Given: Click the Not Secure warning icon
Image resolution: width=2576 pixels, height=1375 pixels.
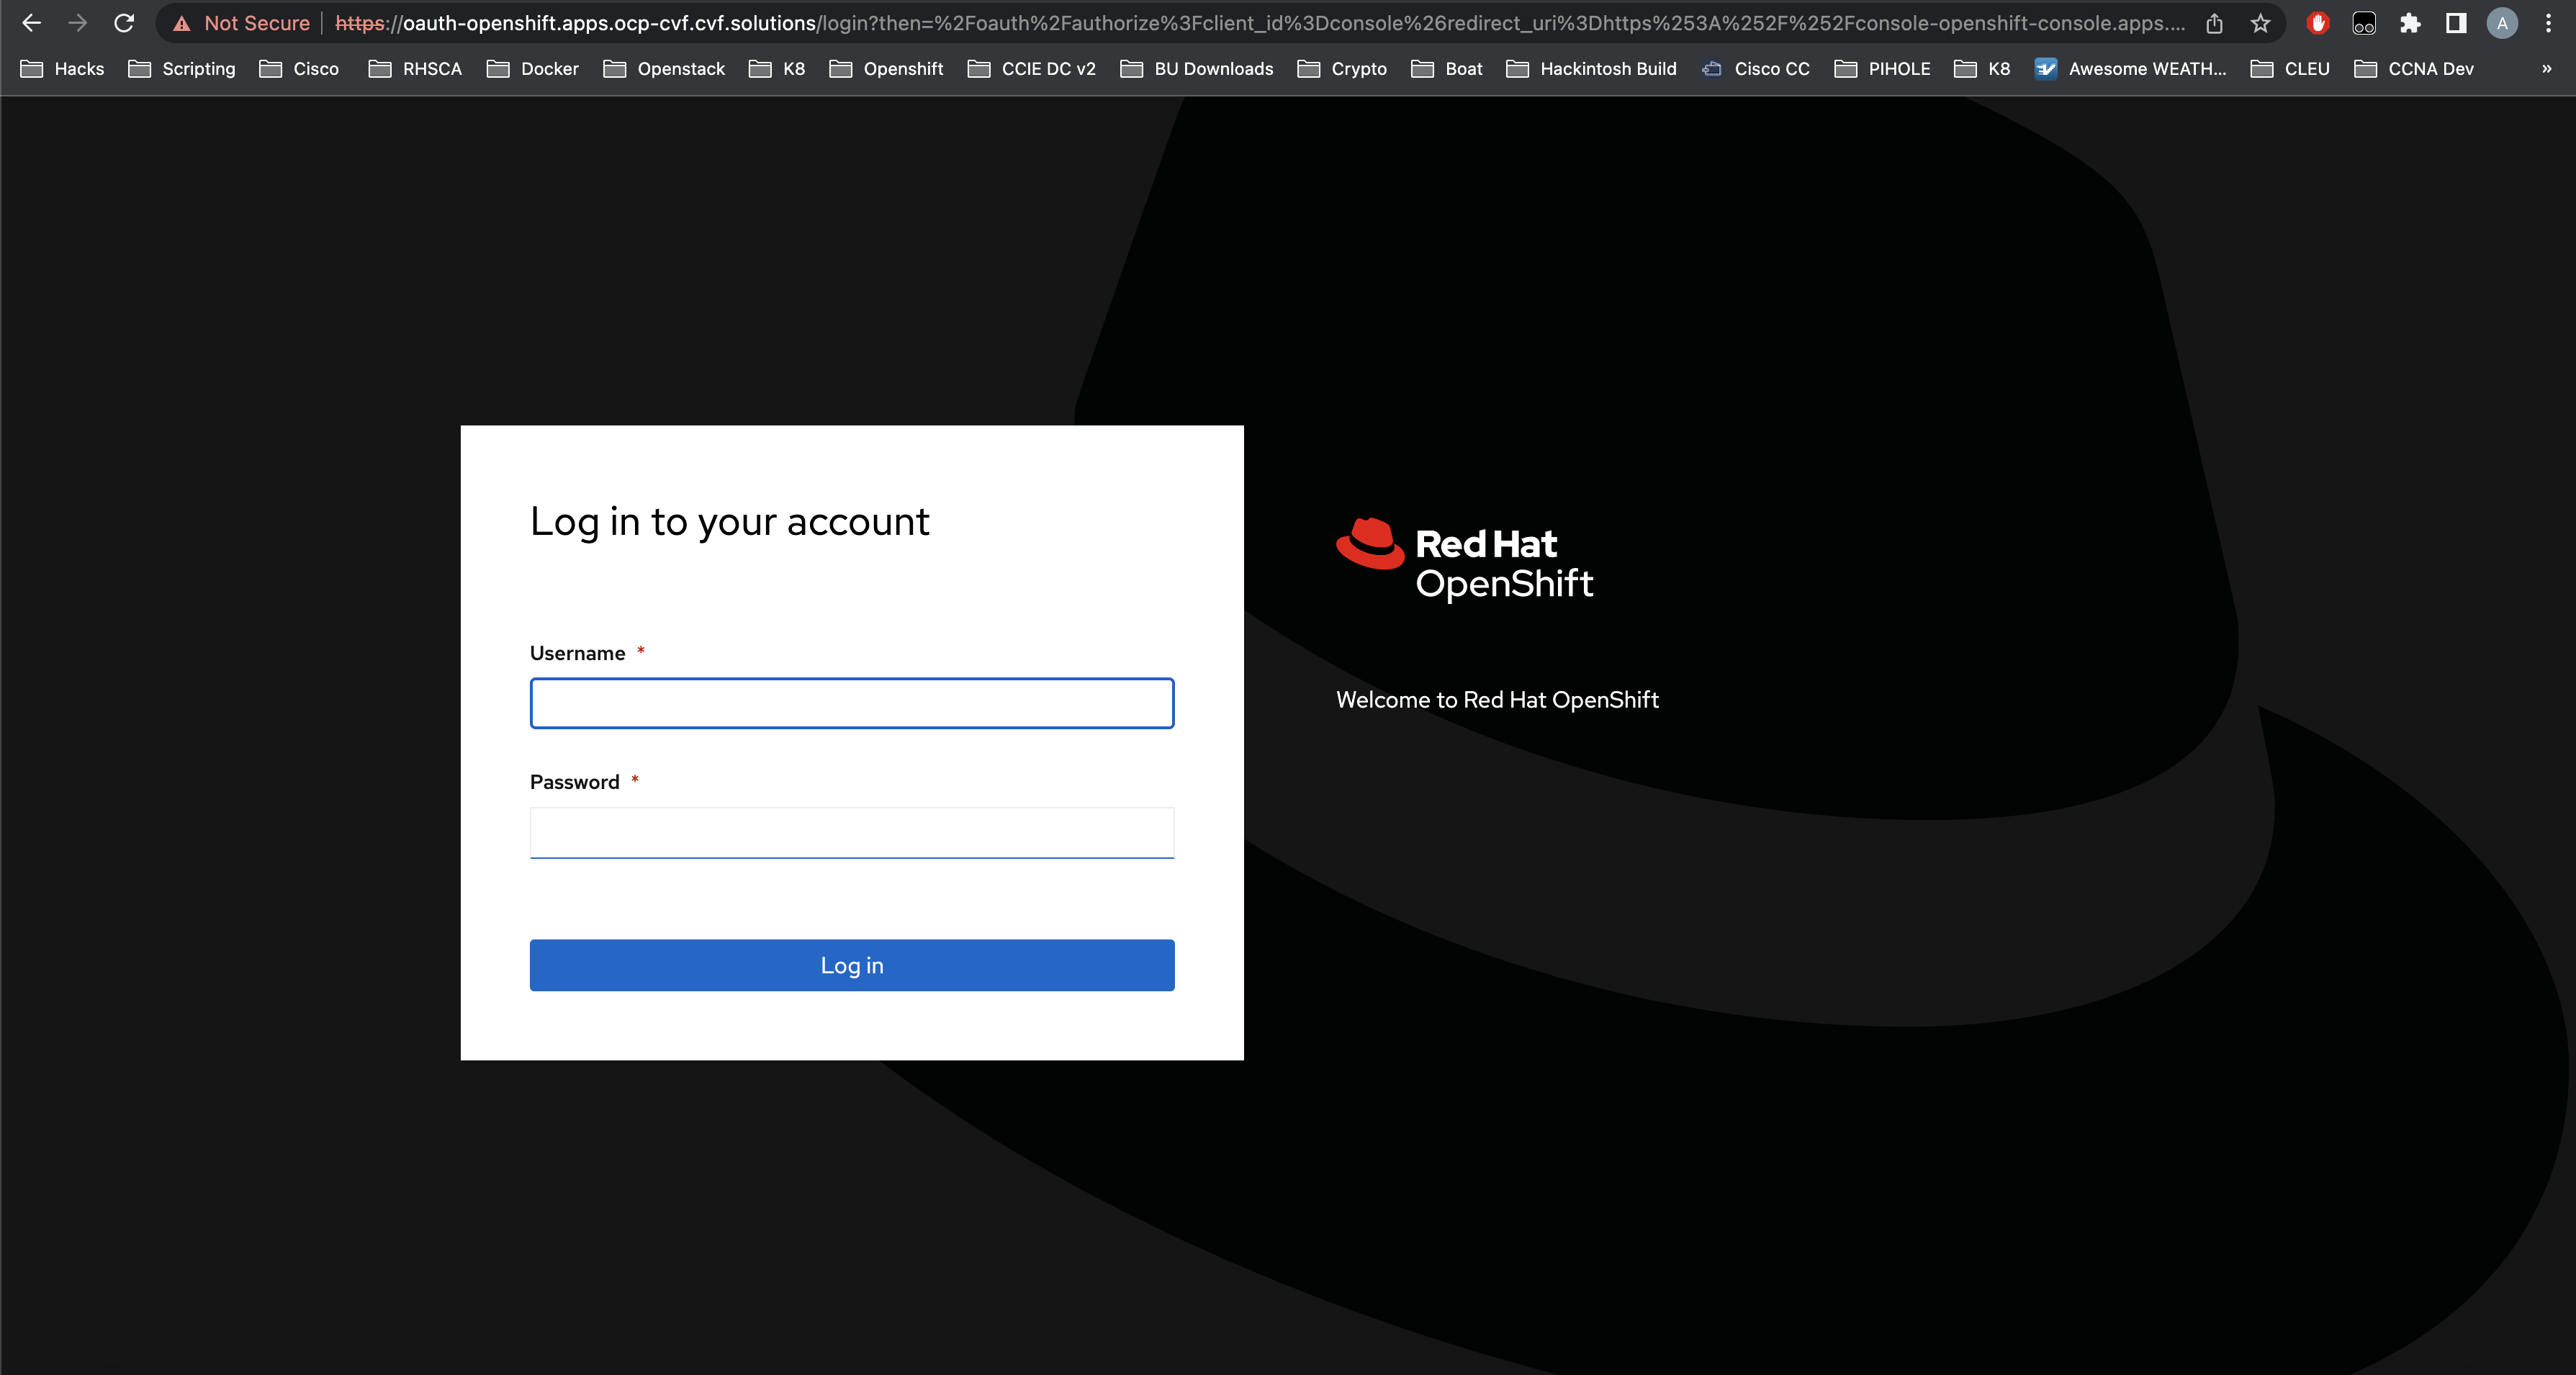Looking at the screenshot, I should tap(181, 24).
